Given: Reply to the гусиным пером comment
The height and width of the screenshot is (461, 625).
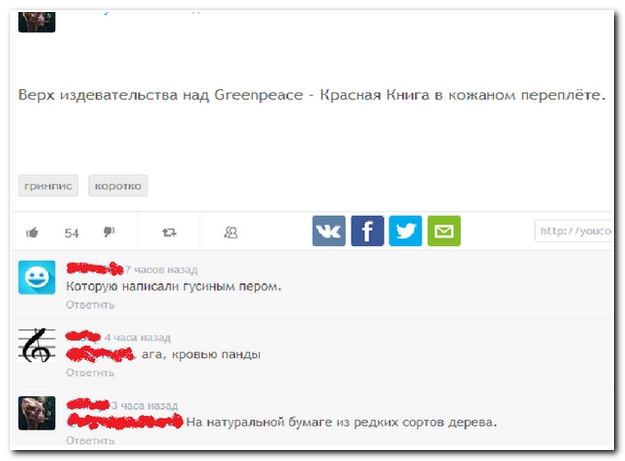Looking at the screenshot, I should pyautogui.click(x=90, y=305).
